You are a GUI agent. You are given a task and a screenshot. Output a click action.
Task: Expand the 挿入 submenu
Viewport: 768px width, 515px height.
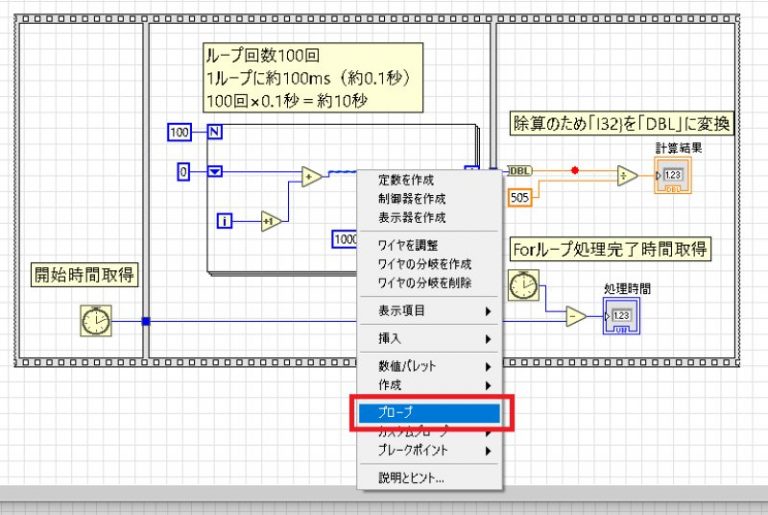tap(429, 339)
